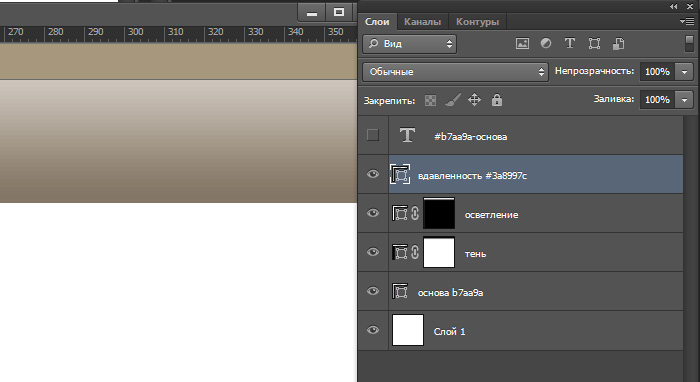
Task: Open the Заливка slider arrow
Action: coord(684,100)
